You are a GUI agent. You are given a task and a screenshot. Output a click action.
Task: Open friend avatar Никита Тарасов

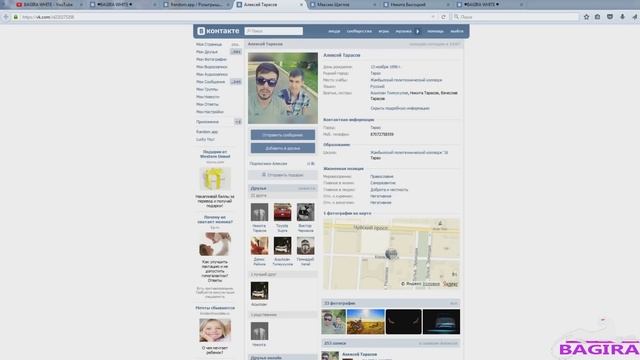259,212
